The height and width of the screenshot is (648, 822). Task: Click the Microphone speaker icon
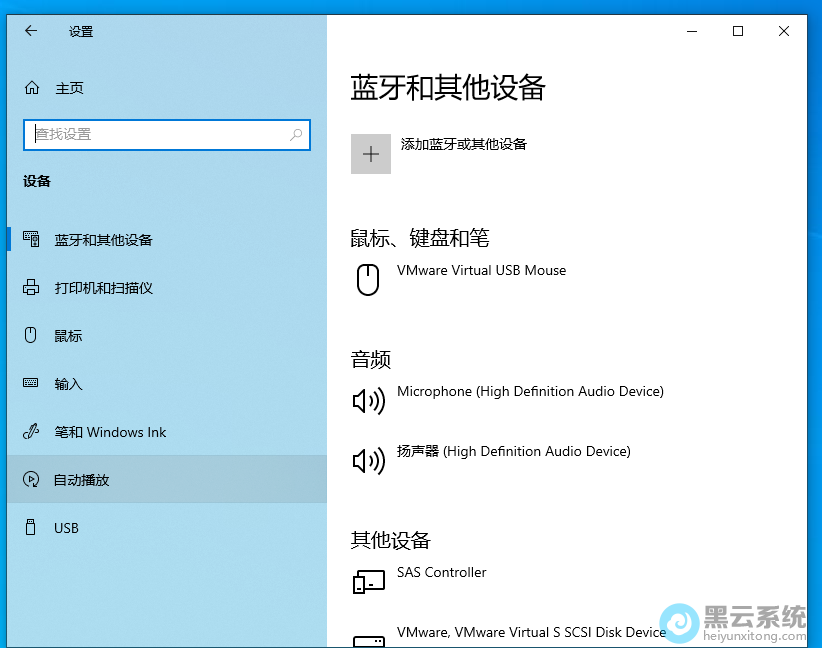coord(368,401)
